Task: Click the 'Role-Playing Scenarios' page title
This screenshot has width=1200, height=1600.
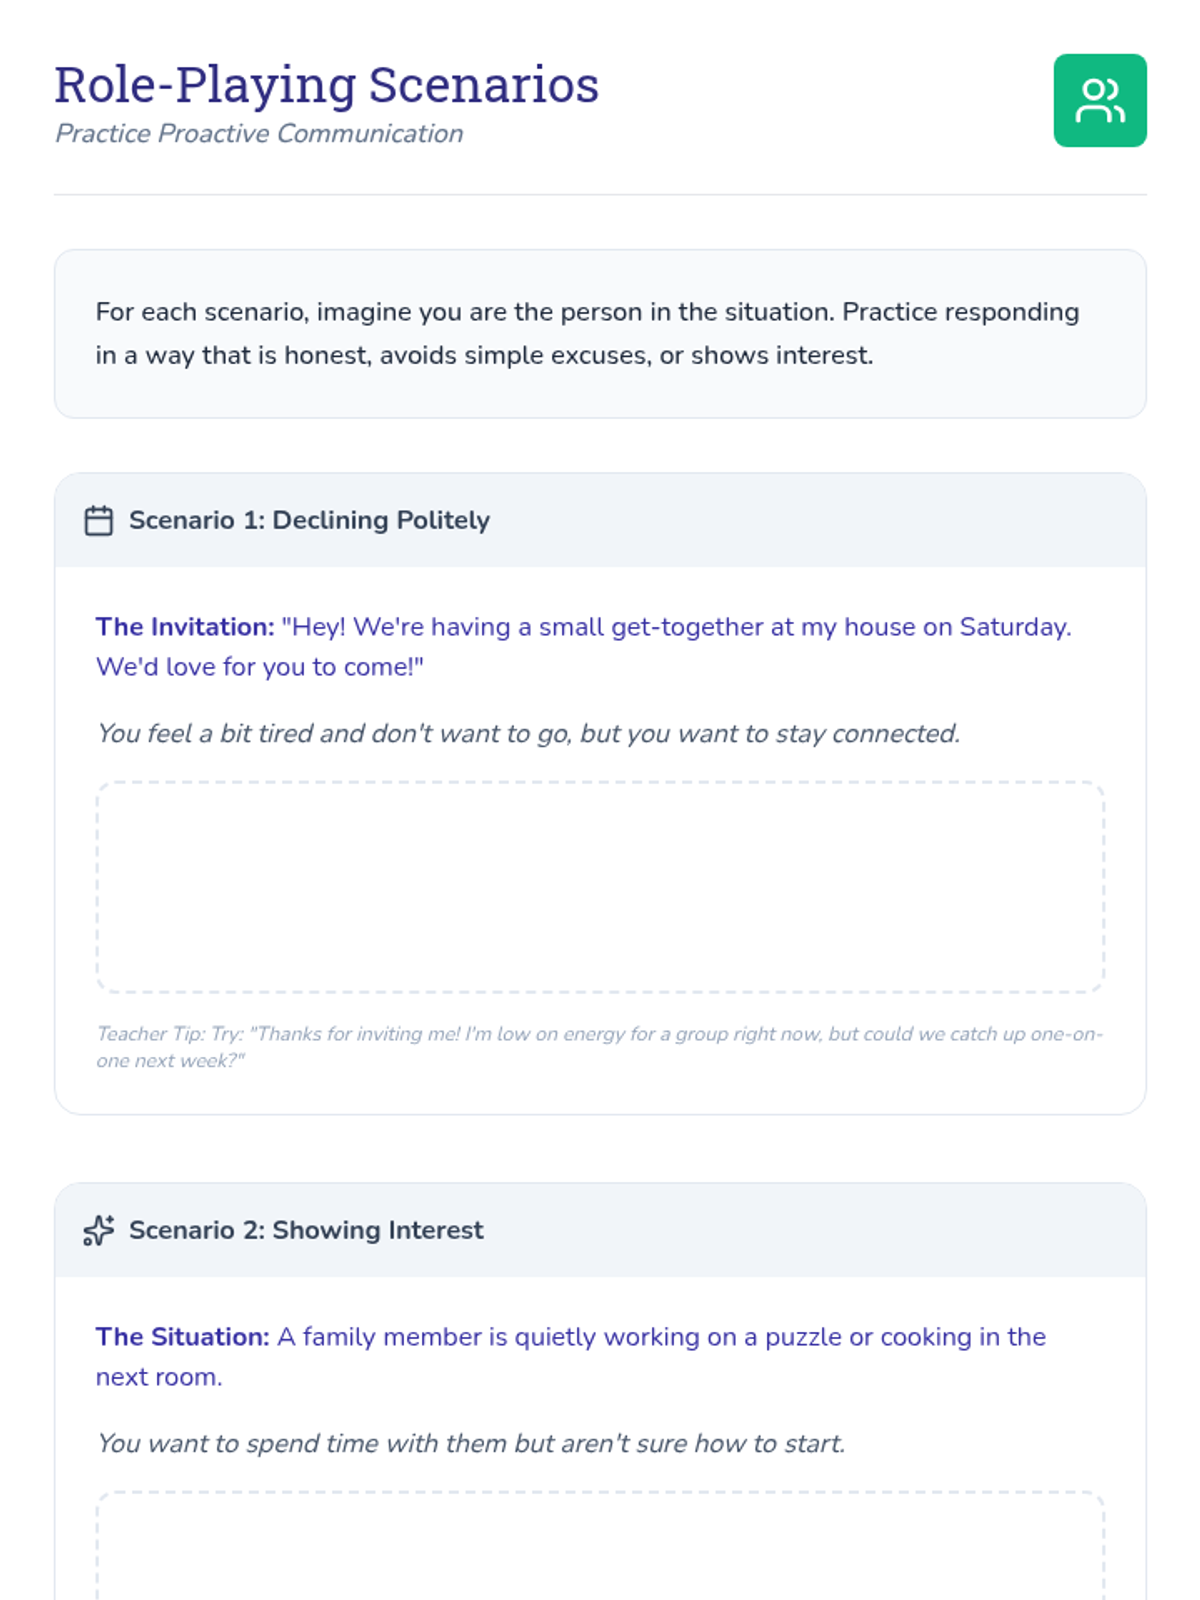Action: tap(326, 85)
